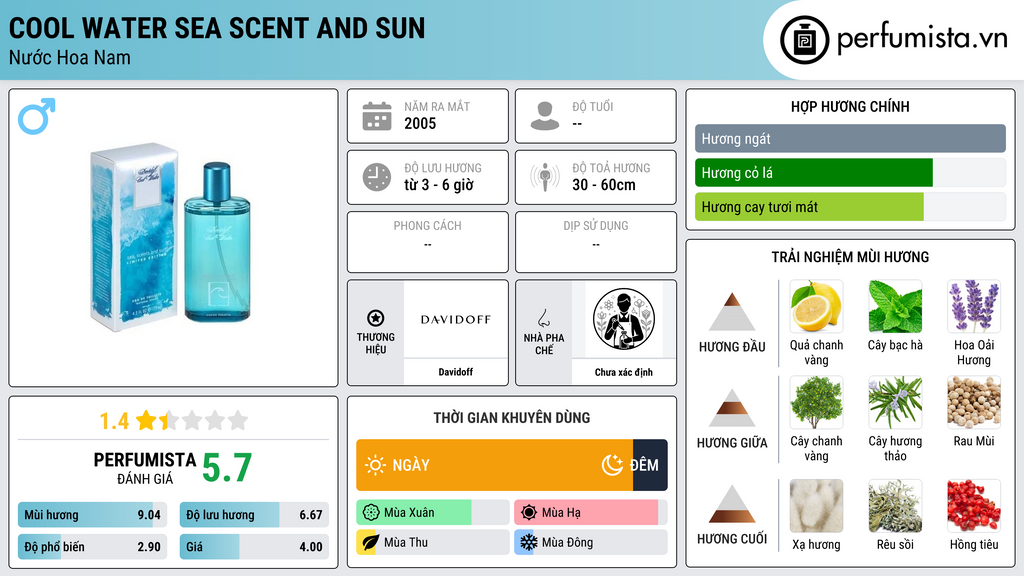Viewport: 1024px width, 576px height.
Task: Click the person silhouette icon for Độ tuổi
Action: [545, 116]
